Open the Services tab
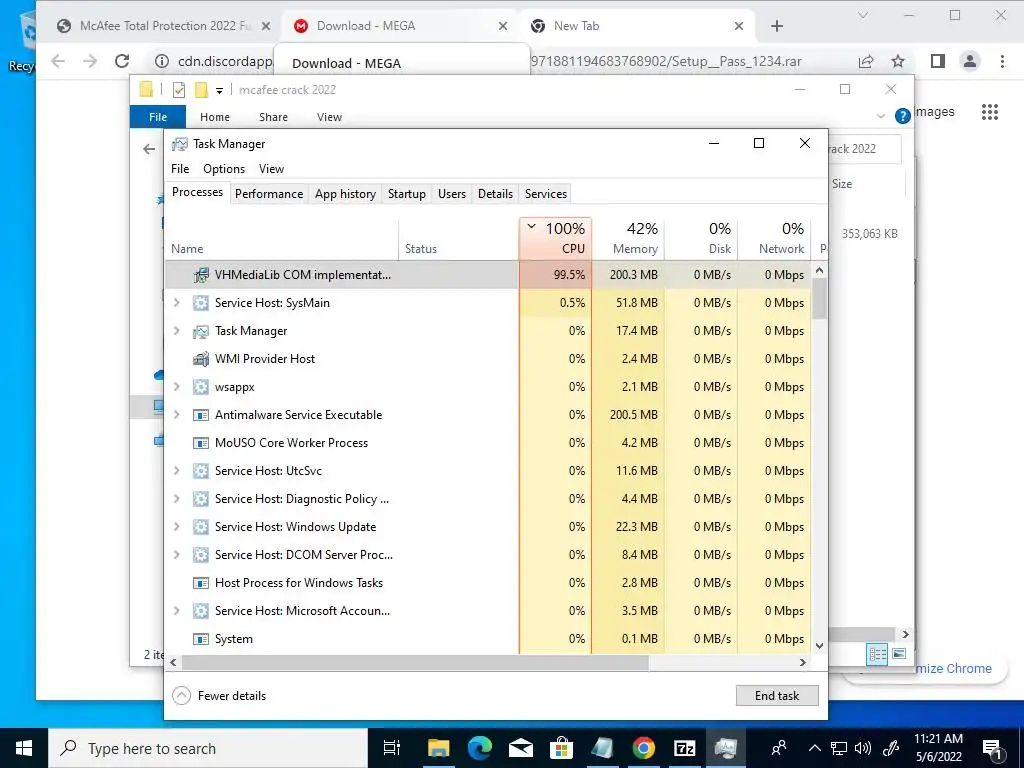The image size is (1024, 768). [x=546, y=194]
